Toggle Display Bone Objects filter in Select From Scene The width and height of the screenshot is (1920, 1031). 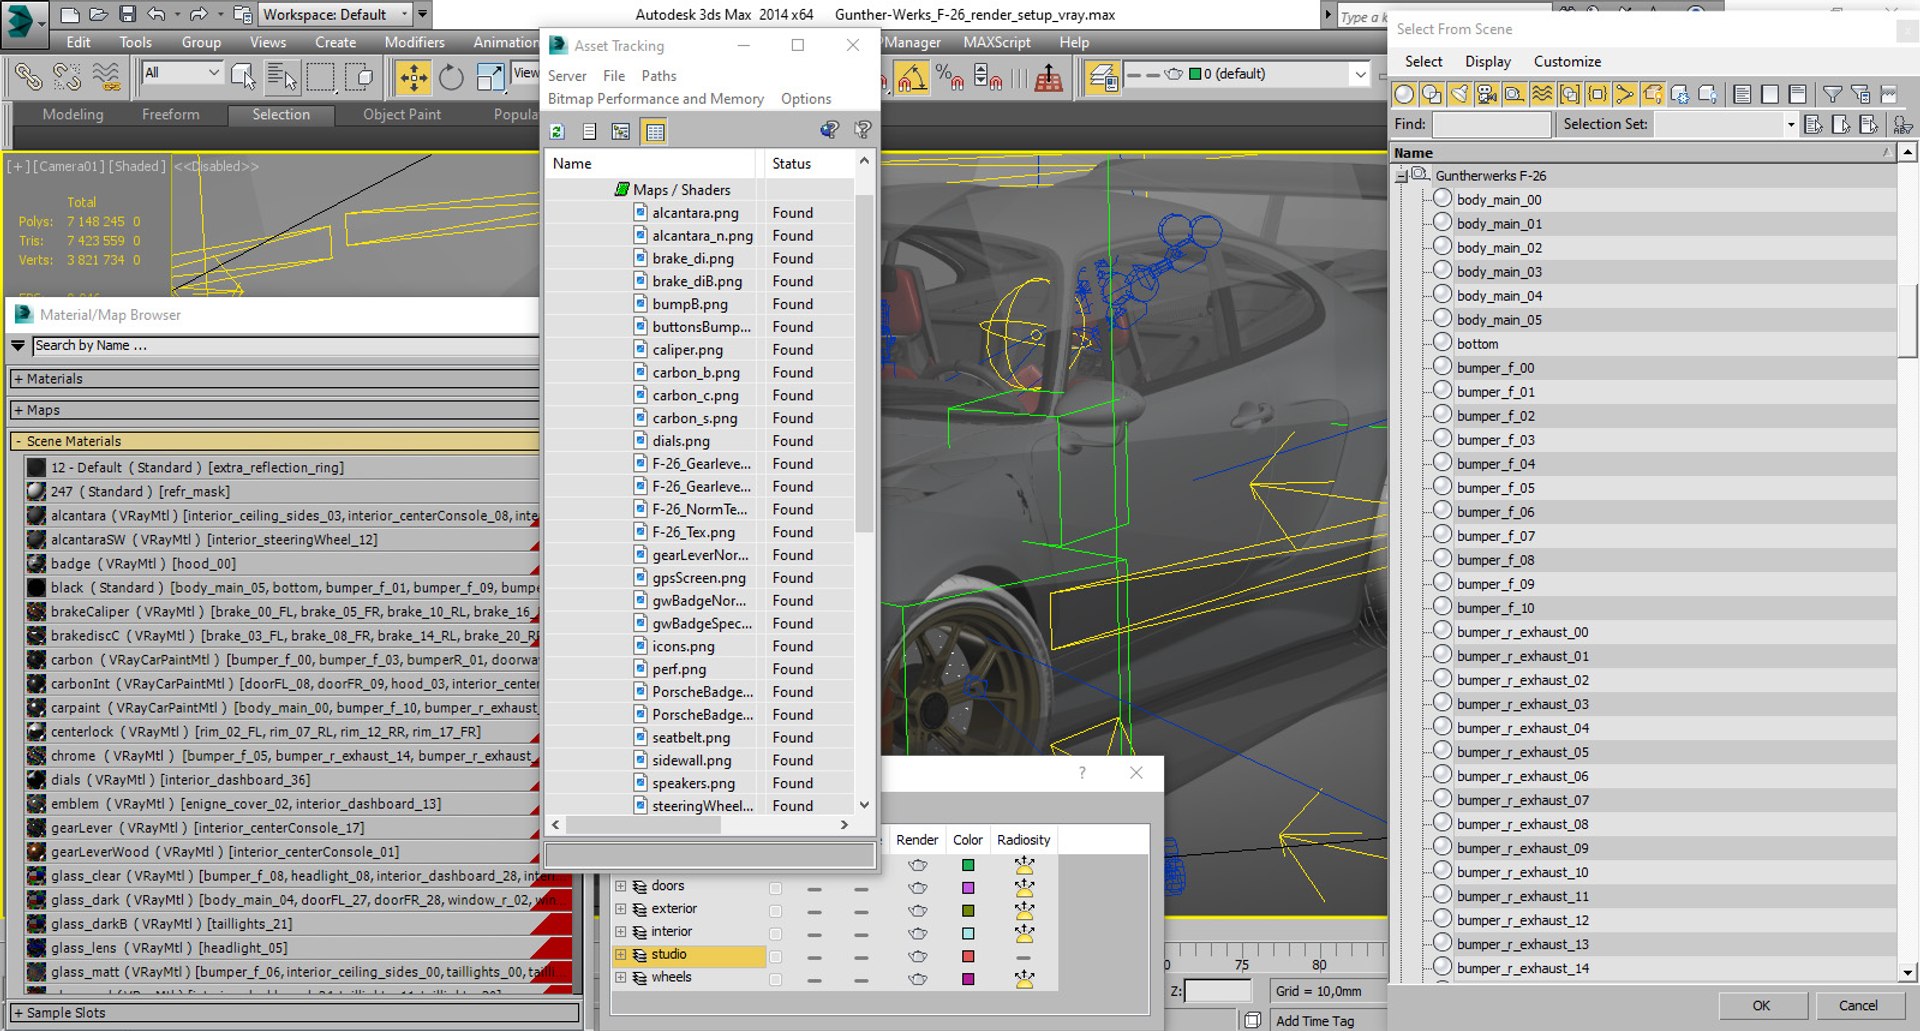pos(1625,94)
